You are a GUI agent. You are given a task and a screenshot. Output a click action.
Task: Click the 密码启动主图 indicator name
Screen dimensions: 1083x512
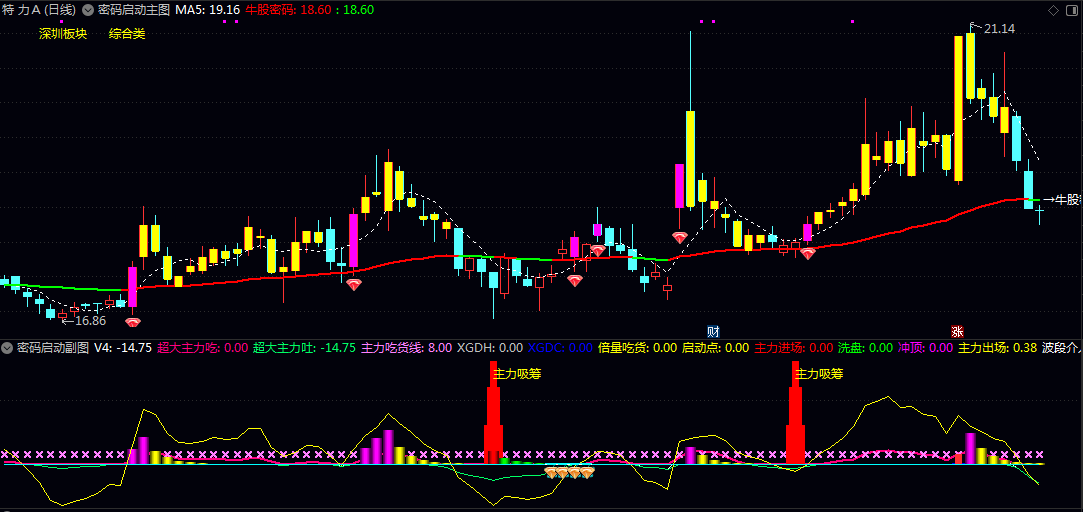tap(133, 10)
